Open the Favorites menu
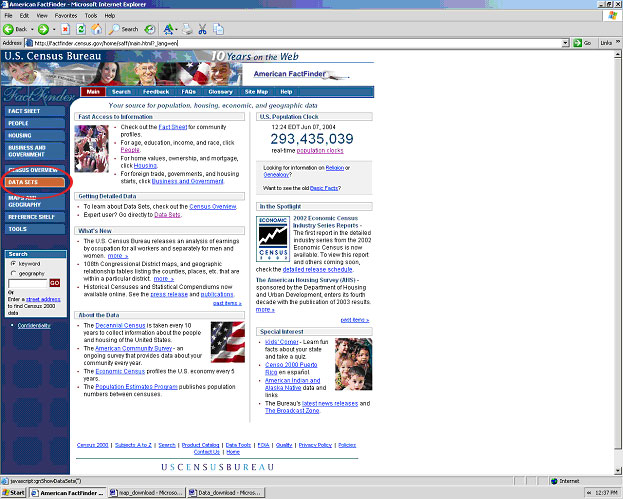623x499 pixels. pyautogui.click(x=66, y=15)
